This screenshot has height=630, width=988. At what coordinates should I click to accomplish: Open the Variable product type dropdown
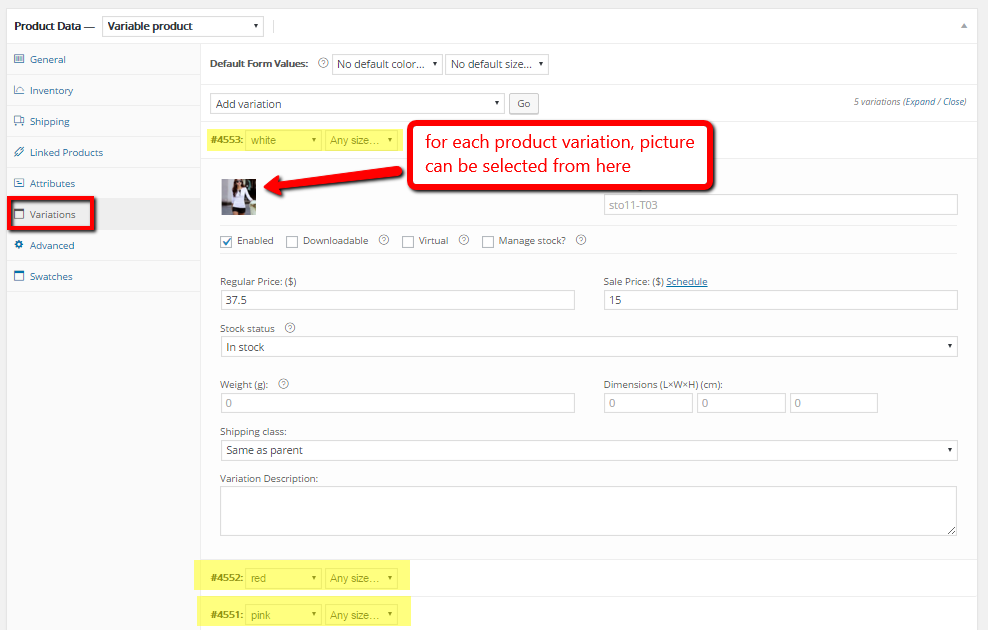point(183,26)
